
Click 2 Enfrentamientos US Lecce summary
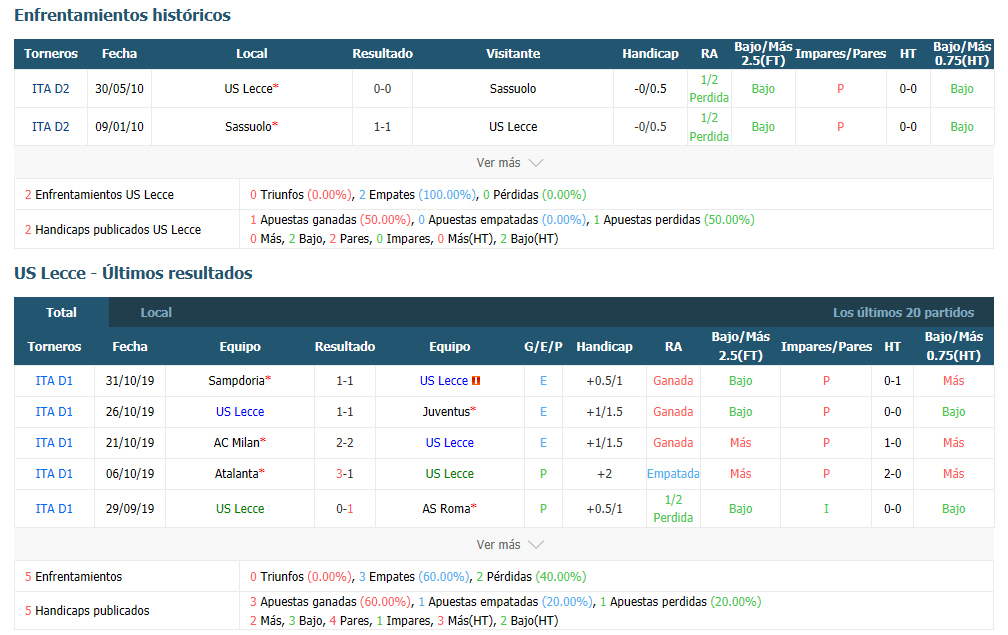coord(99,194)
